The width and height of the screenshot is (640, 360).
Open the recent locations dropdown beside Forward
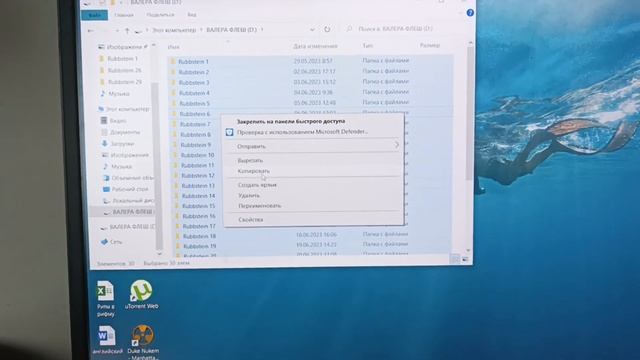117,31
